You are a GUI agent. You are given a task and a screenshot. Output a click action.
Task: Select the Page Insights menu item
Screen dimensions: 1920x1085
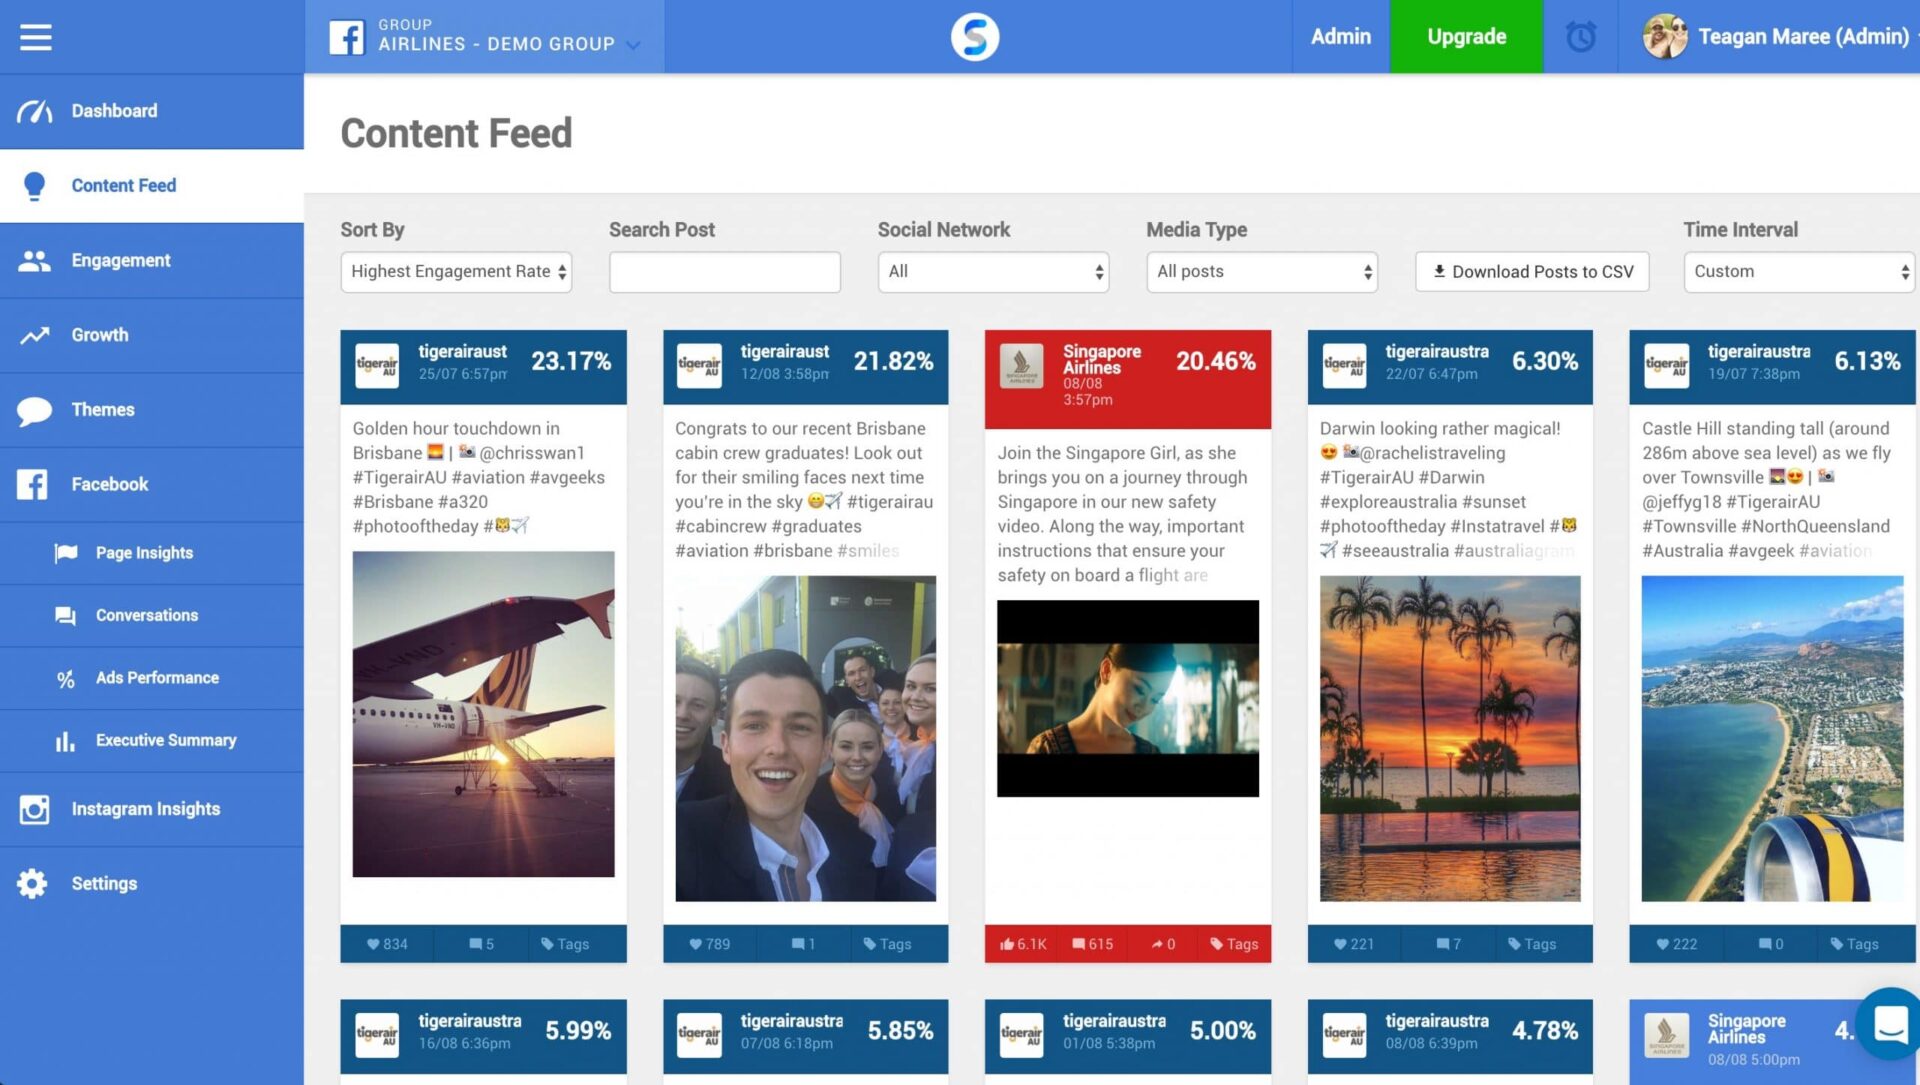144,552
